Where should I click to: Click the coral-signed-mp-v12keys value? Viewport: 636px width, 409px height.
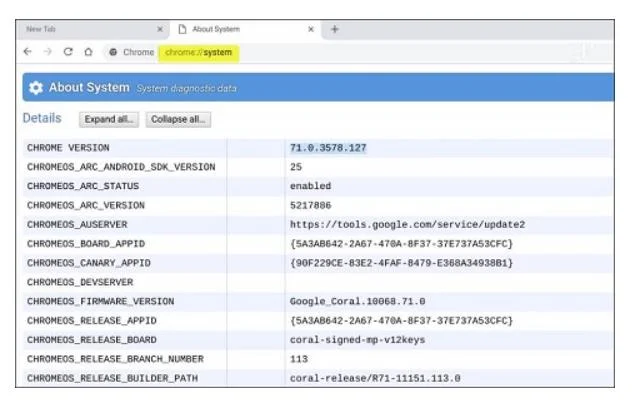(357, 340)
